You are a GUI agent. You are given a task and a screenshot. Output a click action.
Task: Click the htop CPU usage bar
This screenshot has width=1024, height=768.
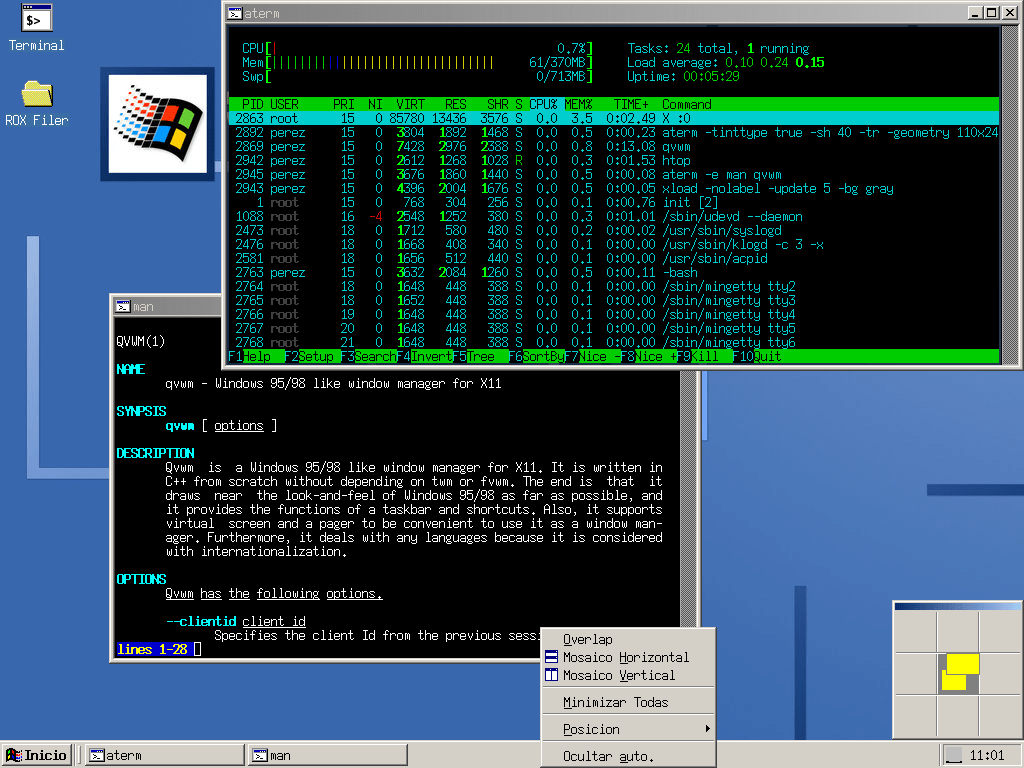(x=417, y=48)
